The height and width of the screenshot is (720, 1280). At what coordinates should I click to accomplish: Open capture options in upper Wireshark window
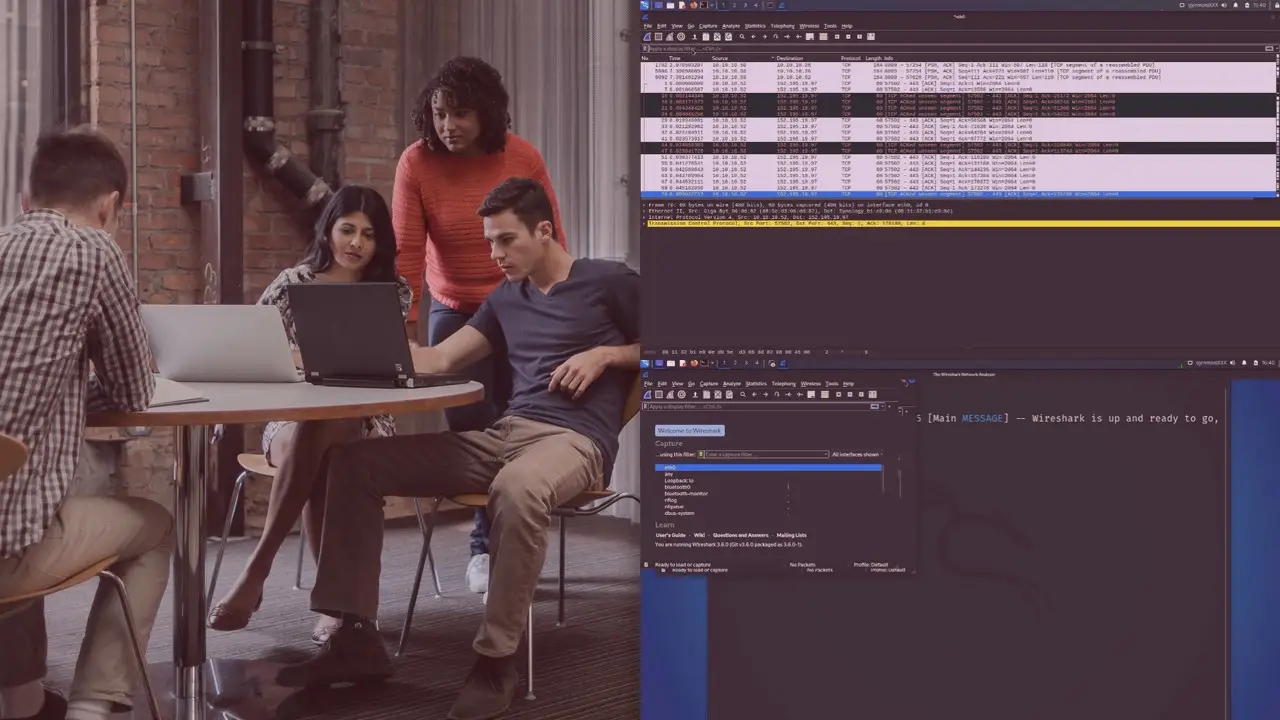(681, 37)
